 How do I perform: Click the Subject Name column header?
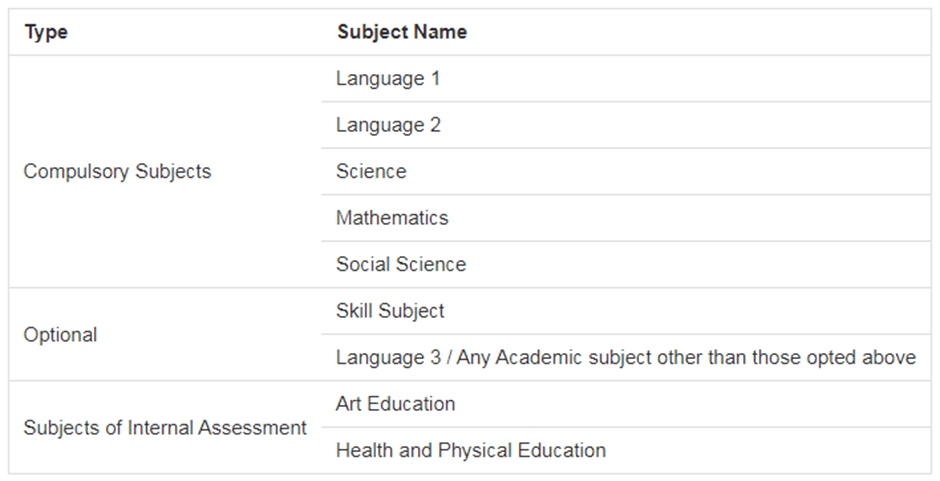pos(402,32)
